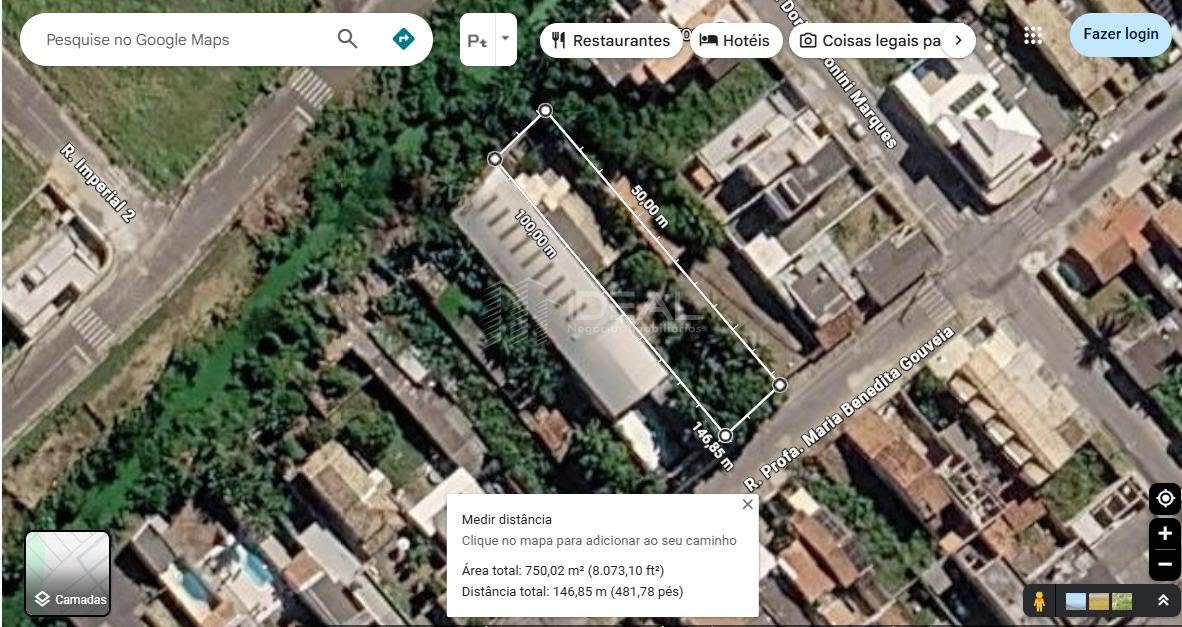Select the Street View pegman
1182x627 pixels.
pyautogui.click(x=1040, y=601)
